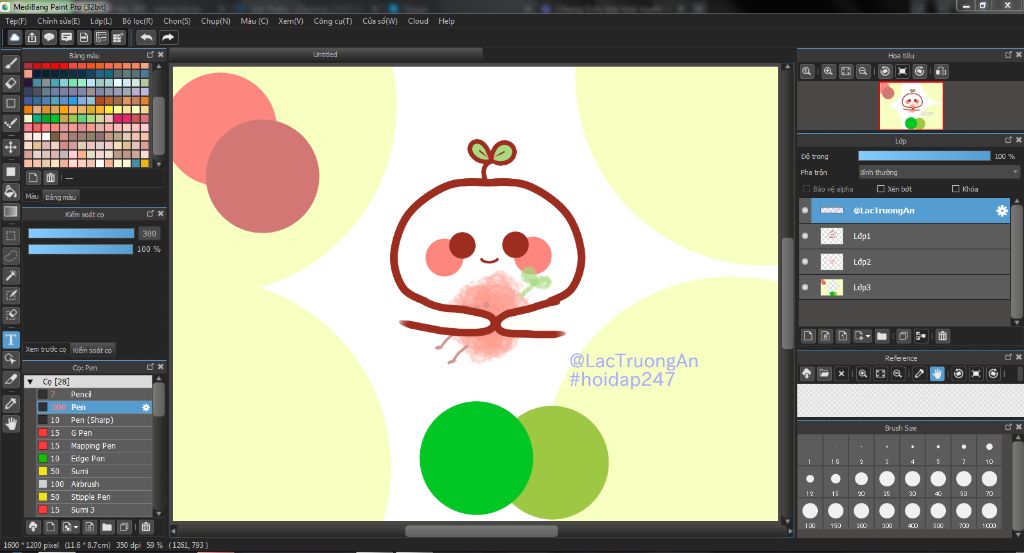Image resolution: width=1024 pixels, height=553 pixels.
Task: Select the Gradient tool
Action: coord(10,211)
